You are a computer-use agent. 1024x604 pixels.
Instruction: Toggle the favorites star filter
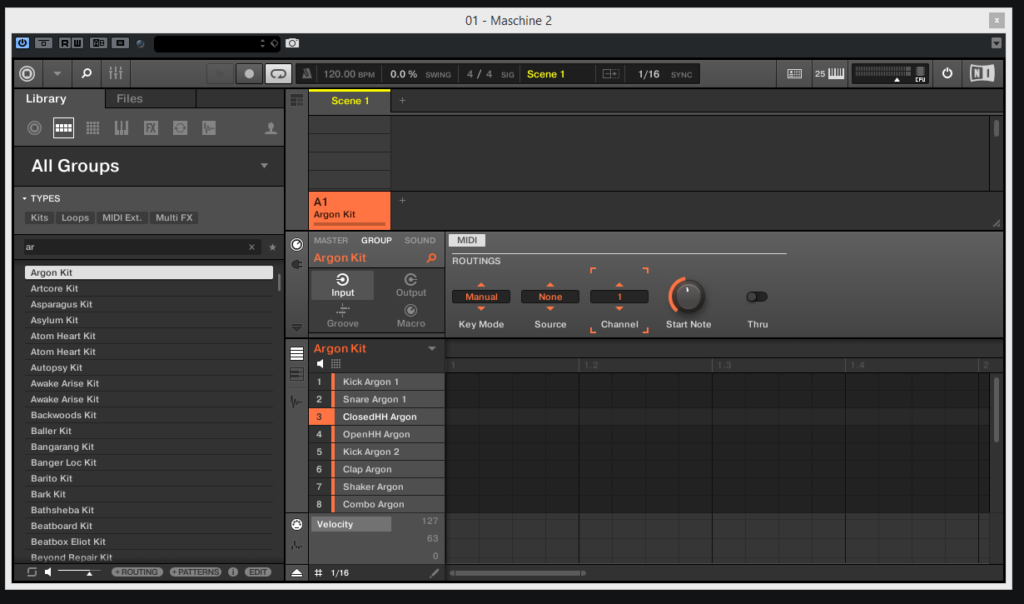(272, 247)
